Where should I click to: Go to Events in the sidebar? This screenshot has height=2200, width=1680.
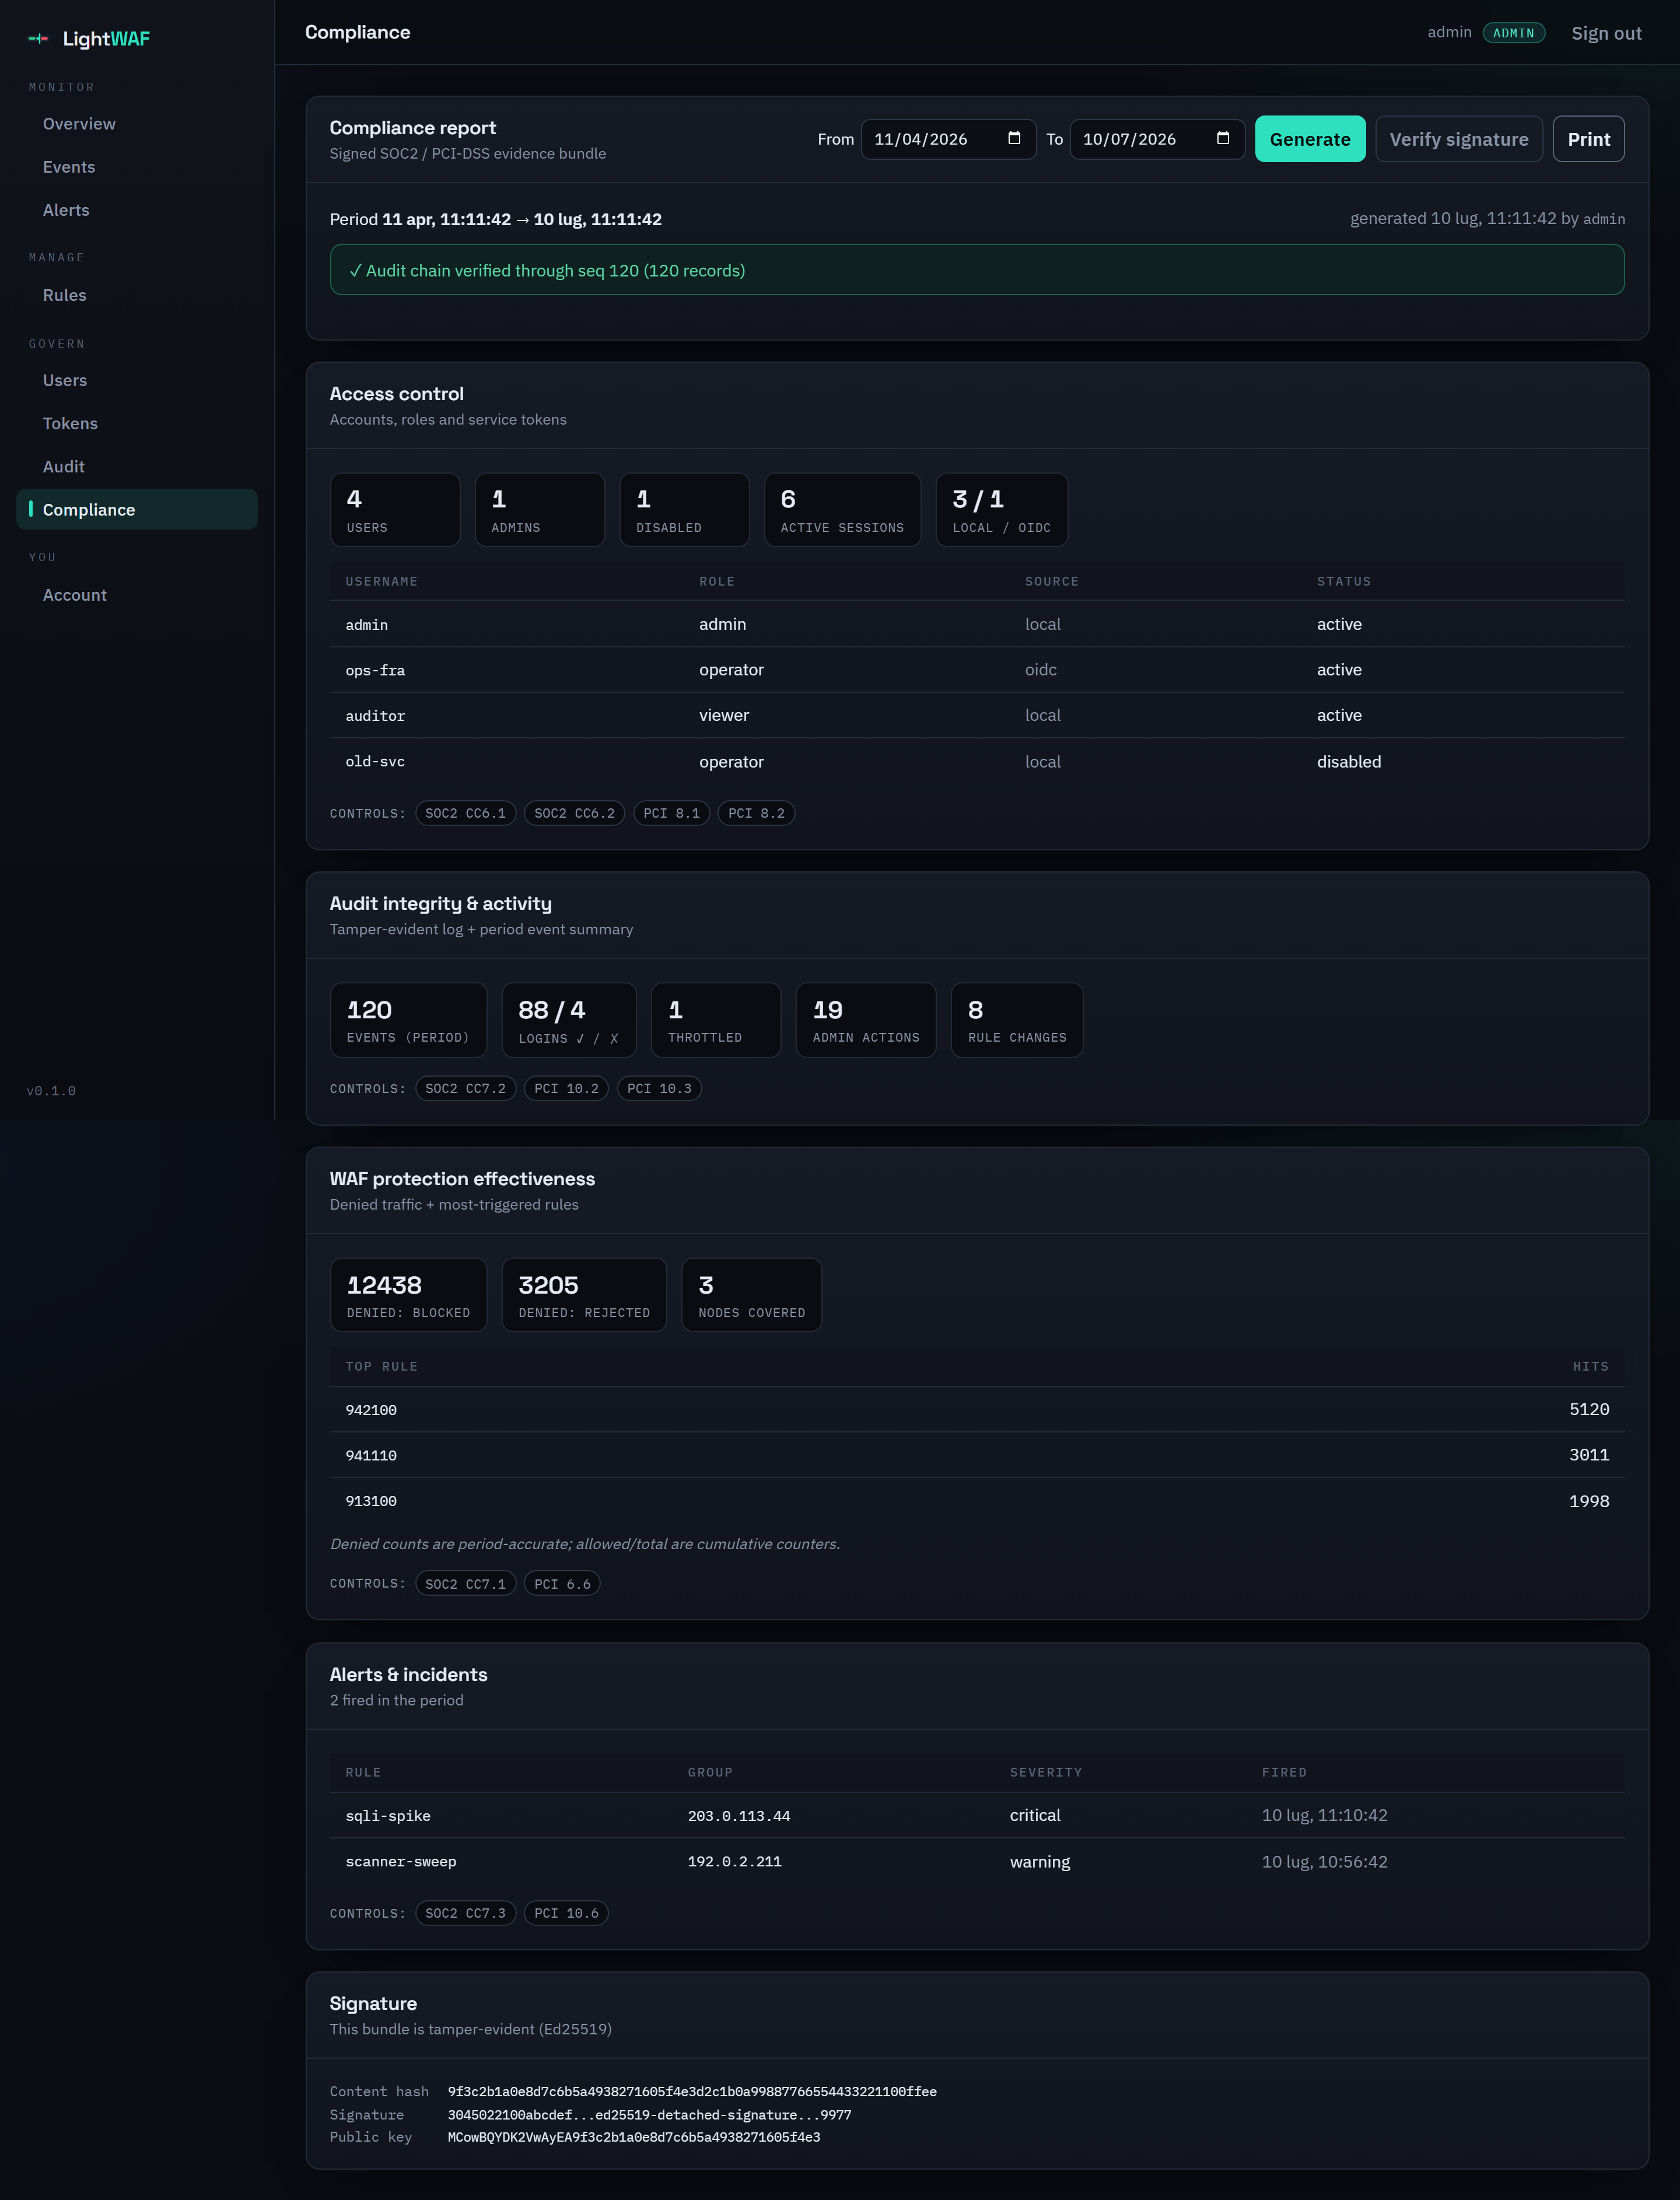coord(137,167)
